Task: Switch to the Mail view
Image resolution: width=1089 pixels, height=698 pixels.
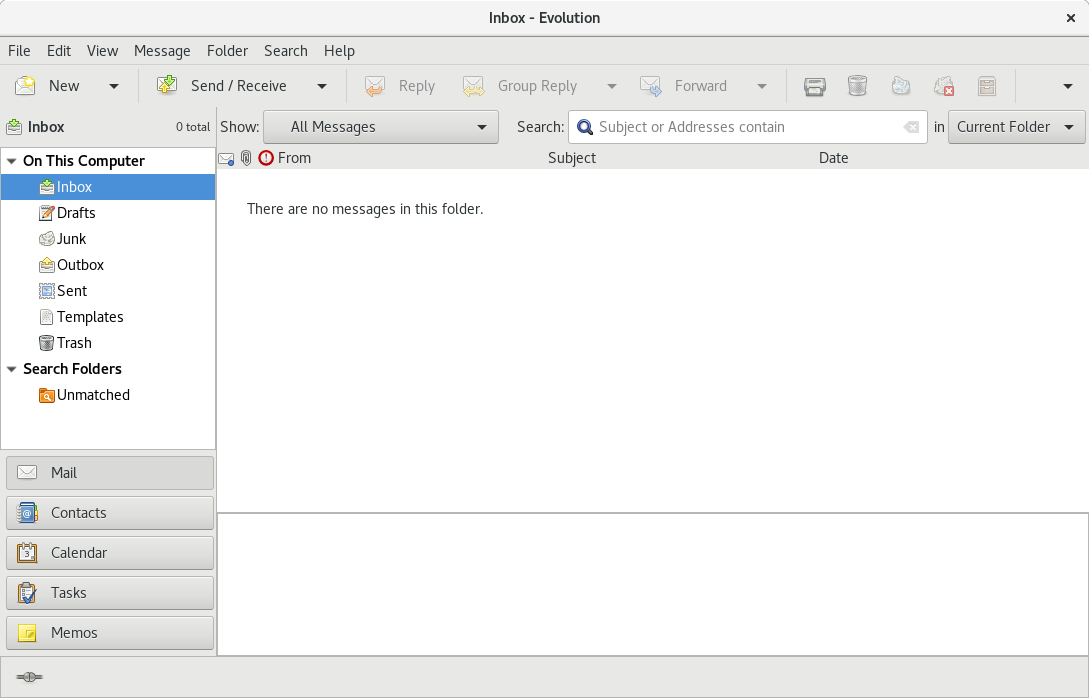Action: click(x=110, y=473)
